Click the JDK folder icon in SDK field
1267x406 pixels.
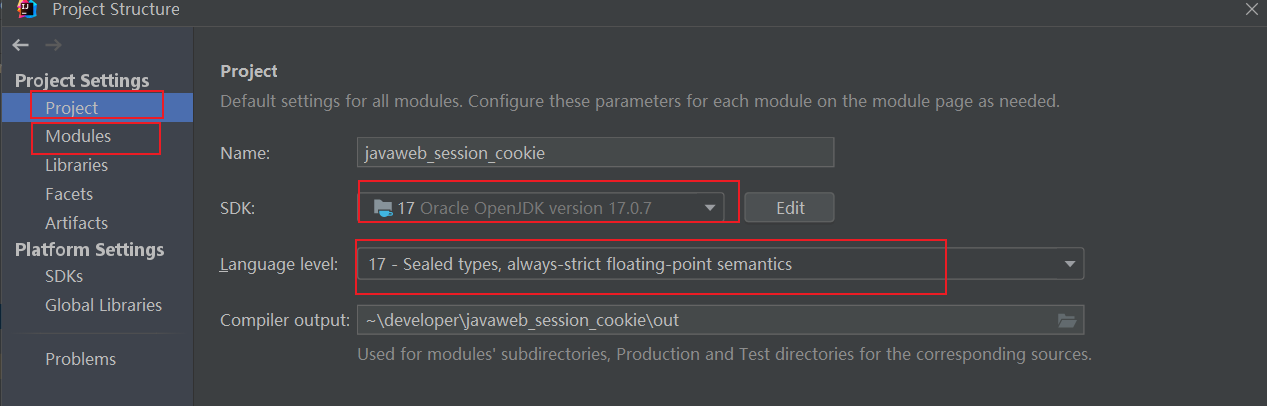pyautogui.click(x=383, y=208)
